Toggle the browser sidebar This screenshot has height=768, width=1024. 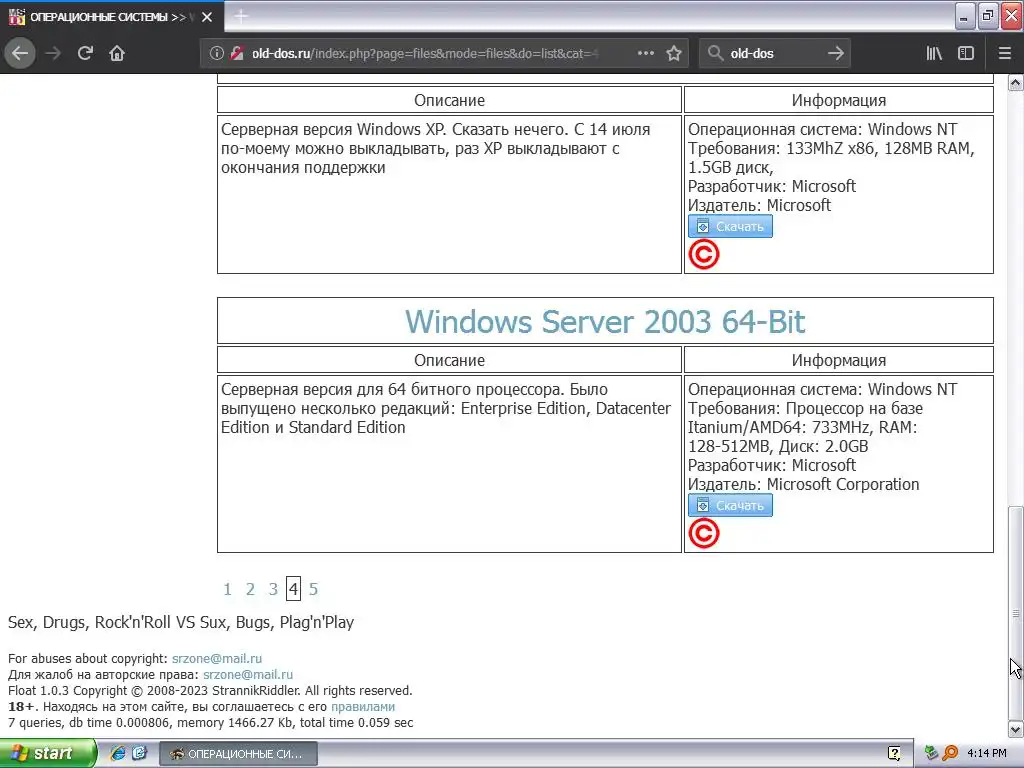(966, 53)
